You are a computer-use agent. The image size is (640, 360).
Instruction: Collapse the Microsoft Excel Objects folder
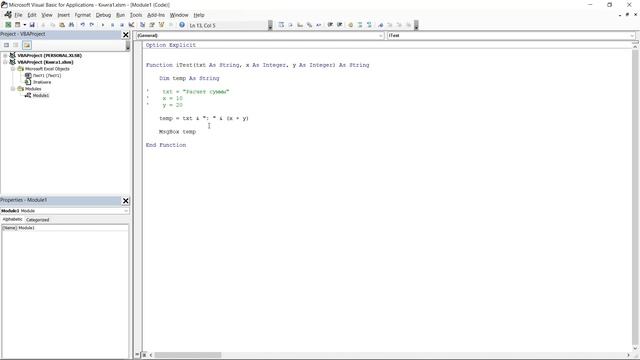tap(13, 69)
